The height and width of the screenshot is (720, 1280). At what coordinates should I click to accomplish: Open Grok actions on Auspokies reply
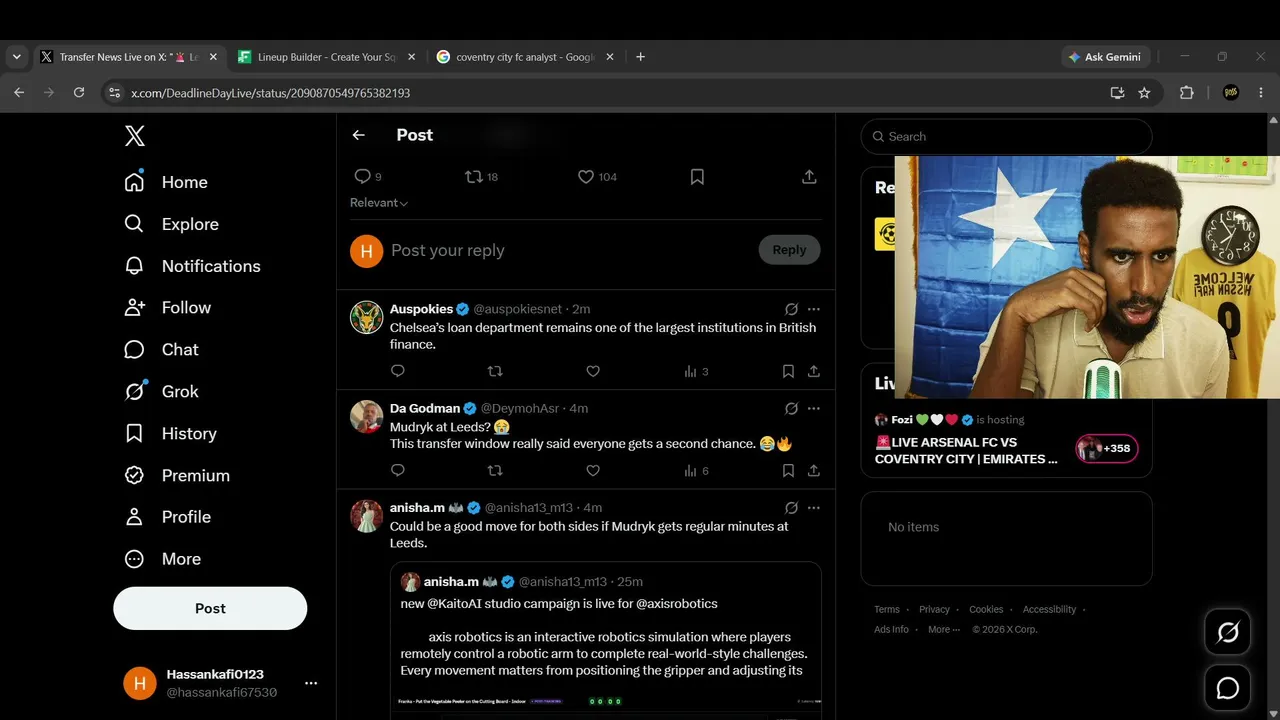pyautogui.click(x=791, y=309)
